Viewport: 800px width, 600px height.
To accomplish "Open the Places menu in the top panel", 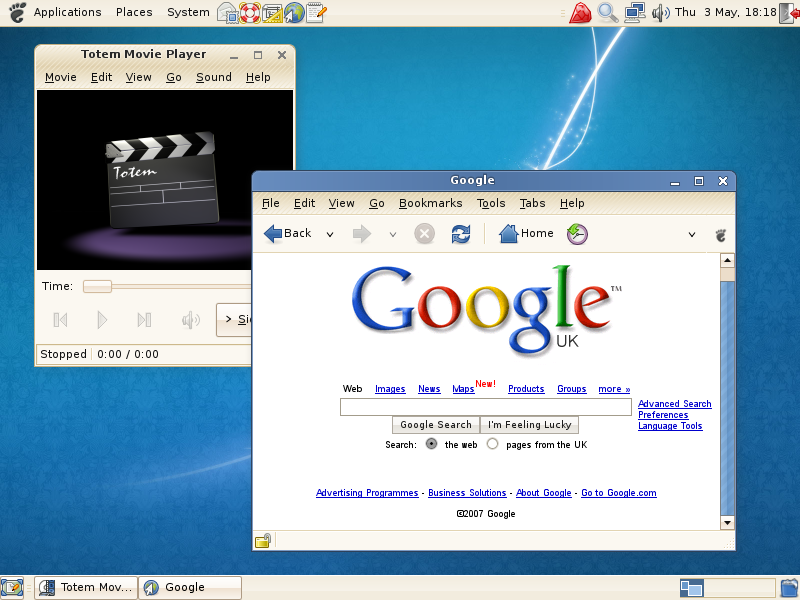I will [x=134, y=12].
